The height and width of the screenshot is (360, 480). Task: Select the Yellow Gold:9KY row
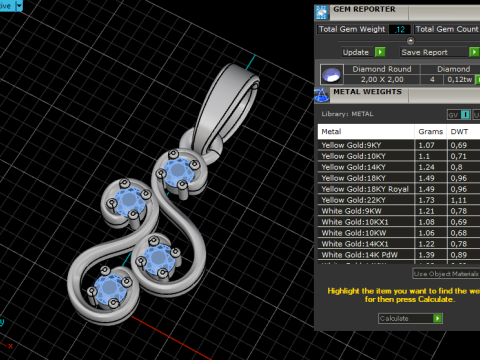coord(399,145)
